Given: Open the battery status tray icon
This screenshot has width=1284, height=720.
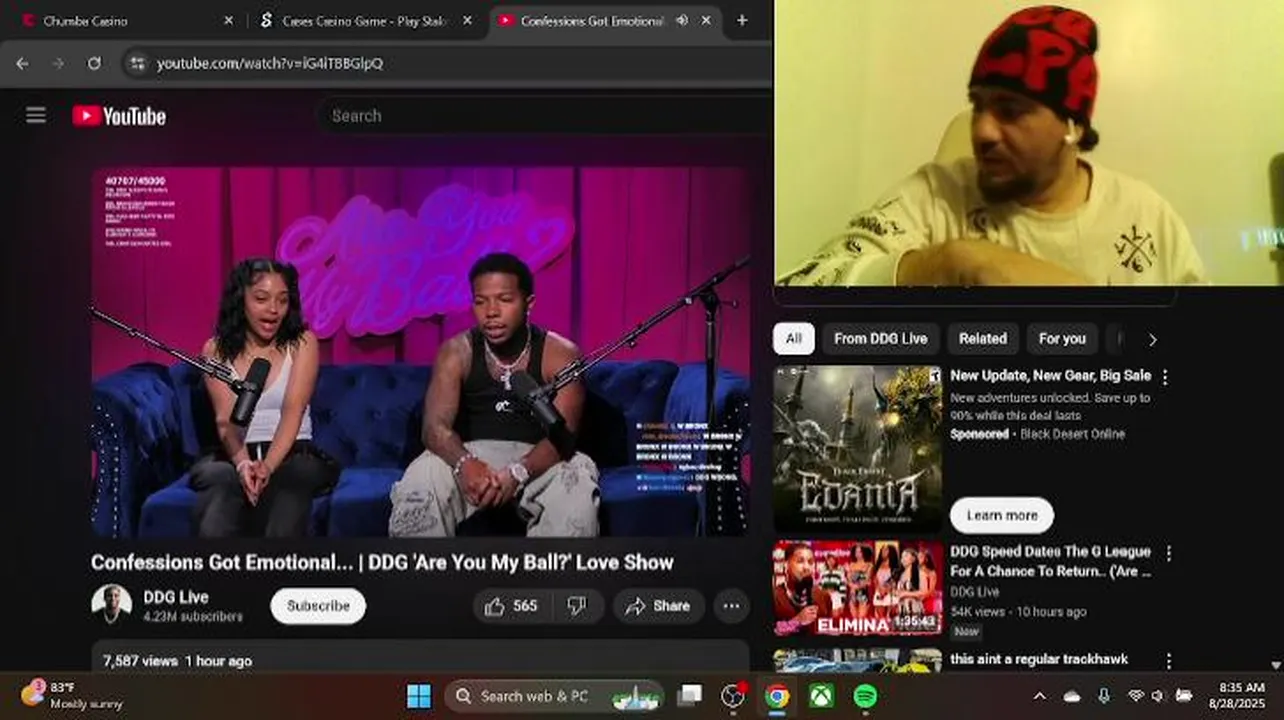Looking at the screenshot, I should pyautogui.click(x=1184, y=696).
